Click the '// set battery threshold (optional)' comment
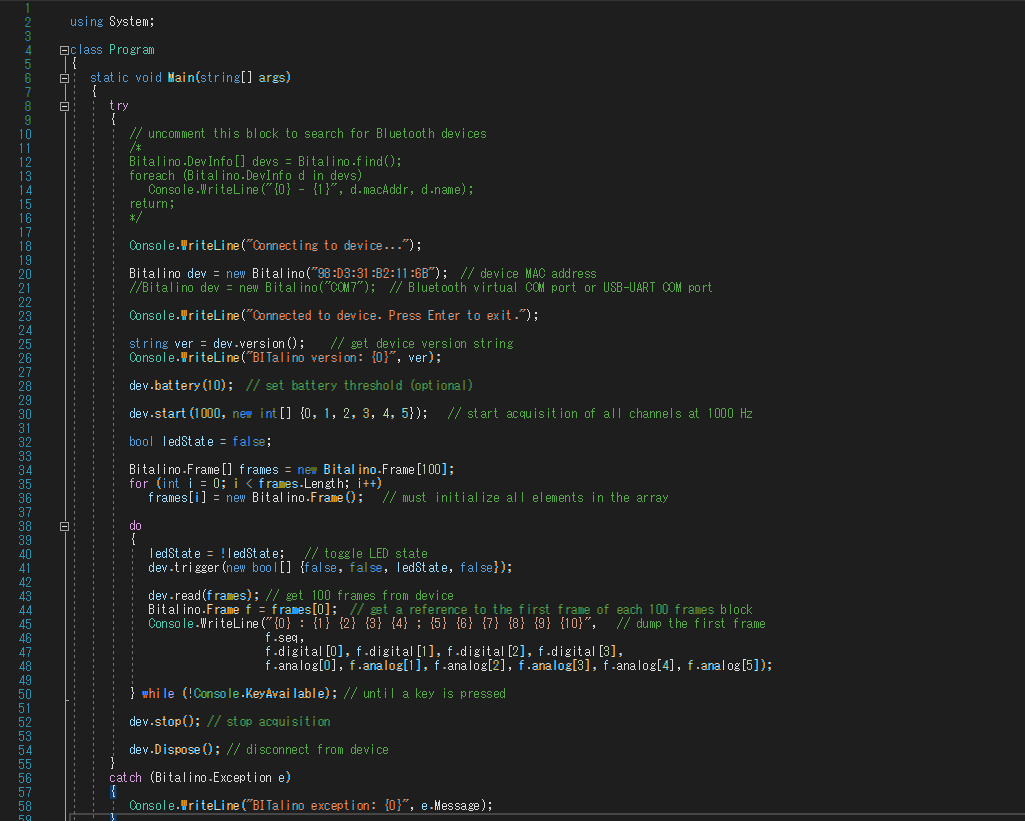The width and height of the screenshot is (1025, 821). [x=360, y=386]
